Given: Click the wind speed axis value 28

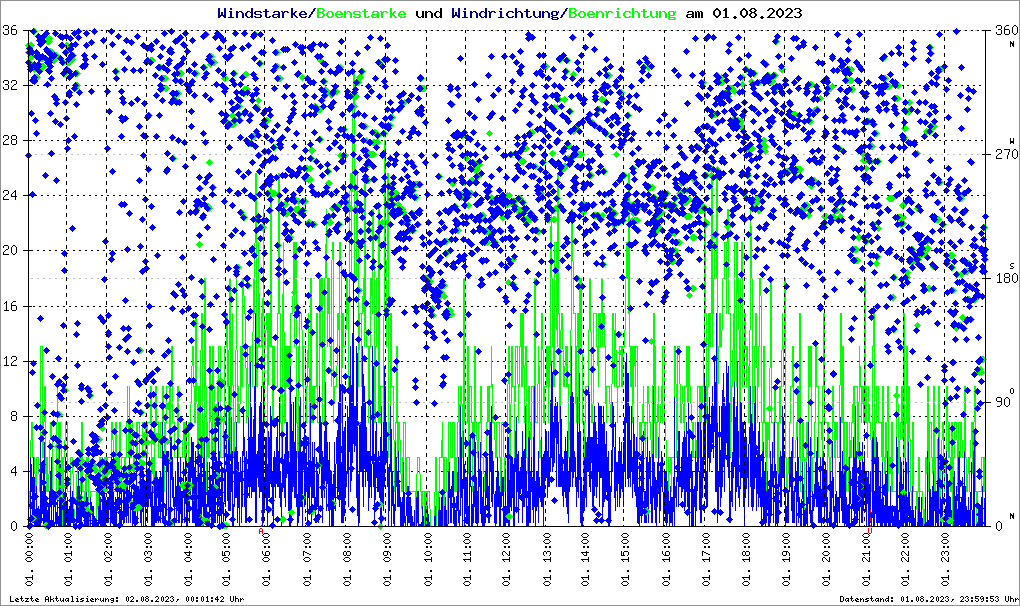Looking at the screenshot, I should tap(10, 140).
